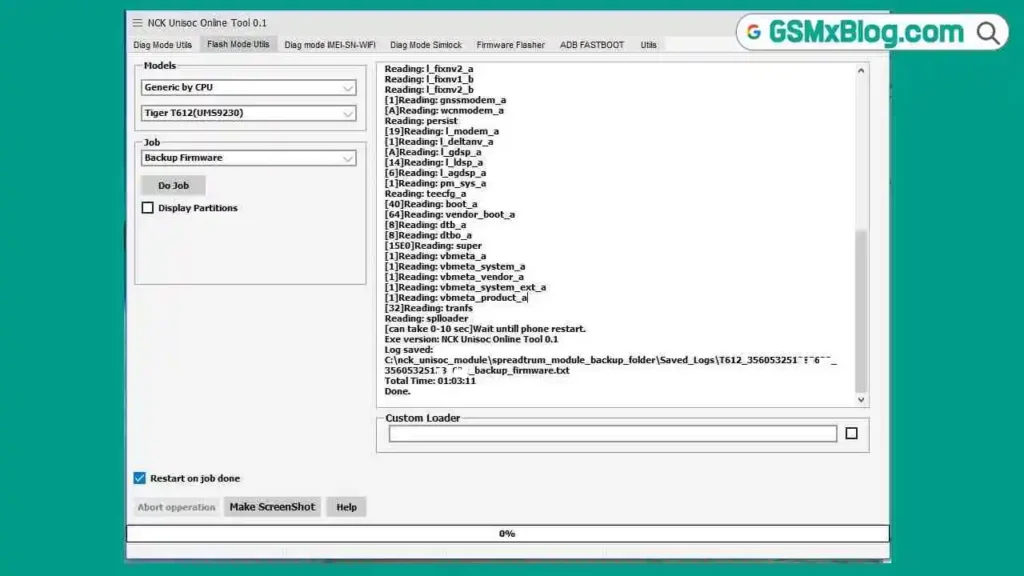Click the '[19]Reading: l_modem_a' log line
1024x576 pixels.
click(441, 131)
